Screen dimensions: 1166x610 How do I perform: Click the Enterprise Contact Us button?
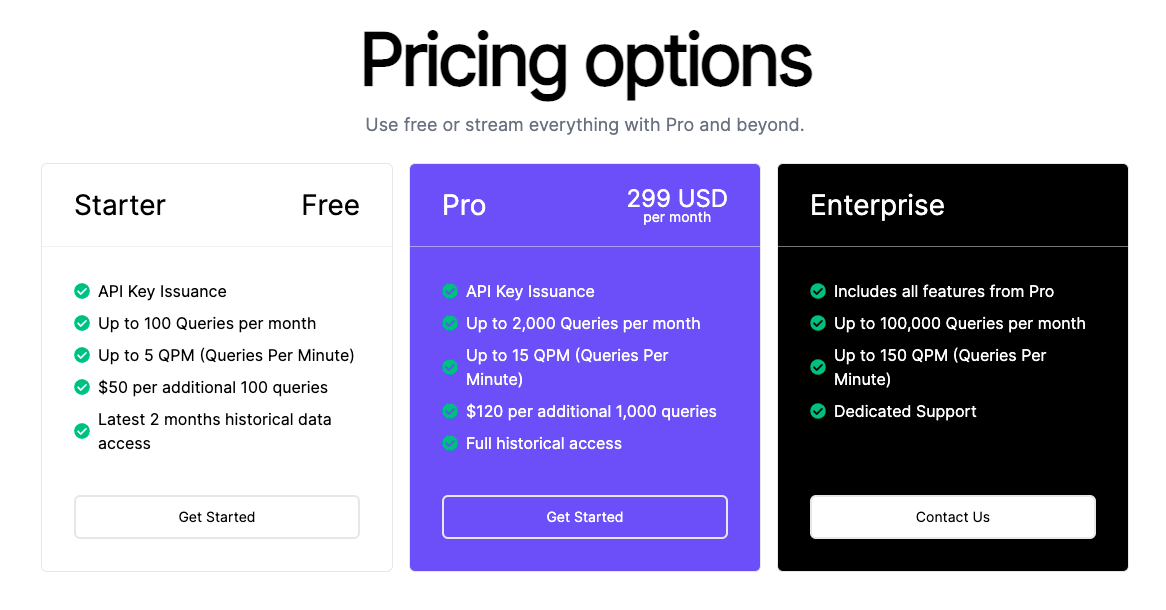(x=953, y=517)
